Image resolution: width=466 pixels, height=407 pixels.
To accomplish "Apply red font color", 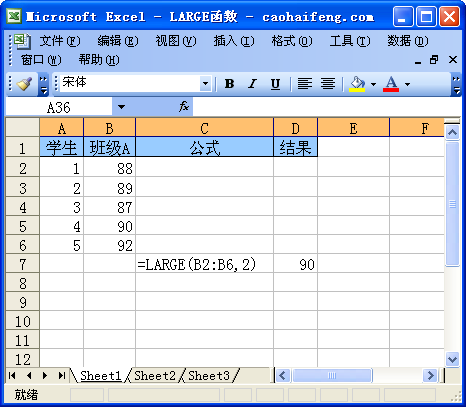I will click(391, 84).
